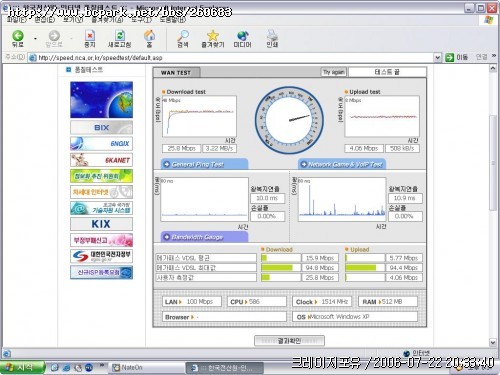Click the 25.8 Mbps download result box
This screenshot has width=500, height=375.
coord(181,148)
